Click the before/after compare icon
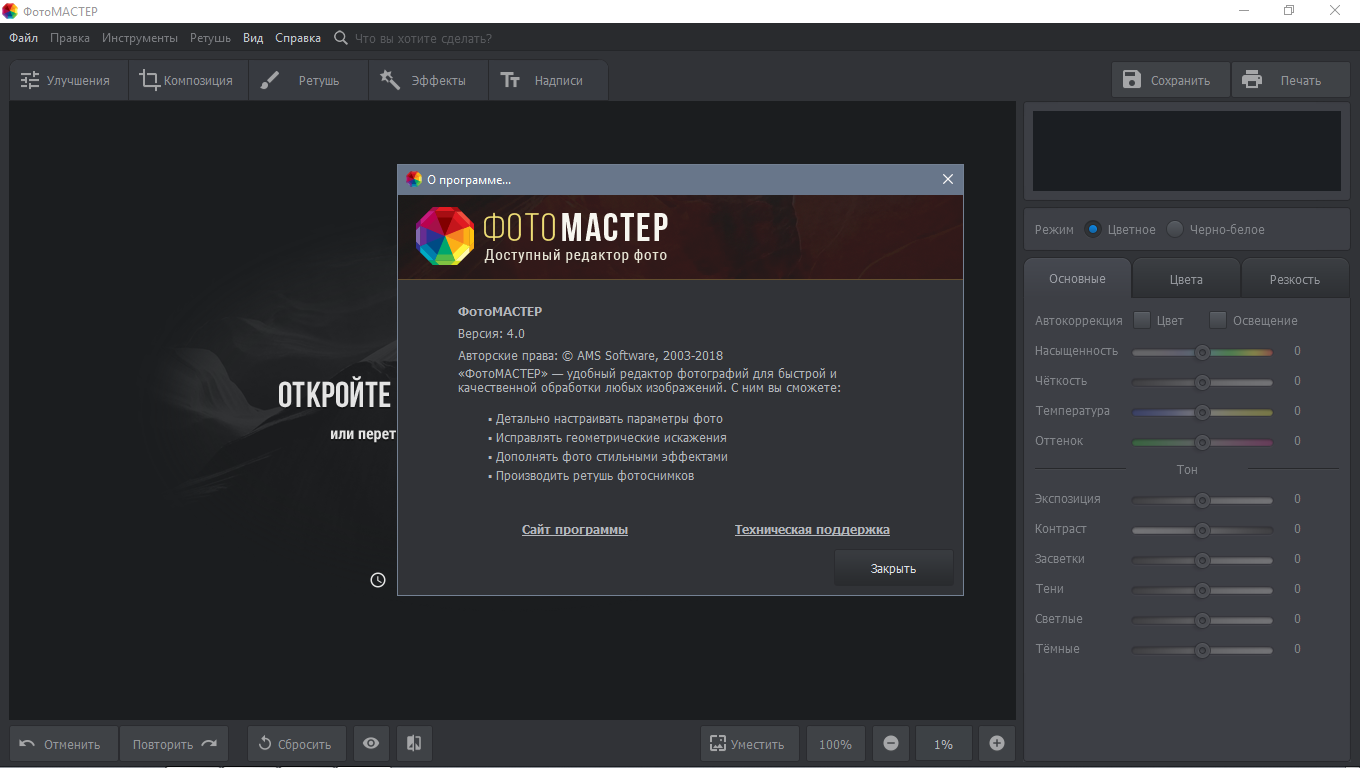1360x768 pixels. [414, 744]
